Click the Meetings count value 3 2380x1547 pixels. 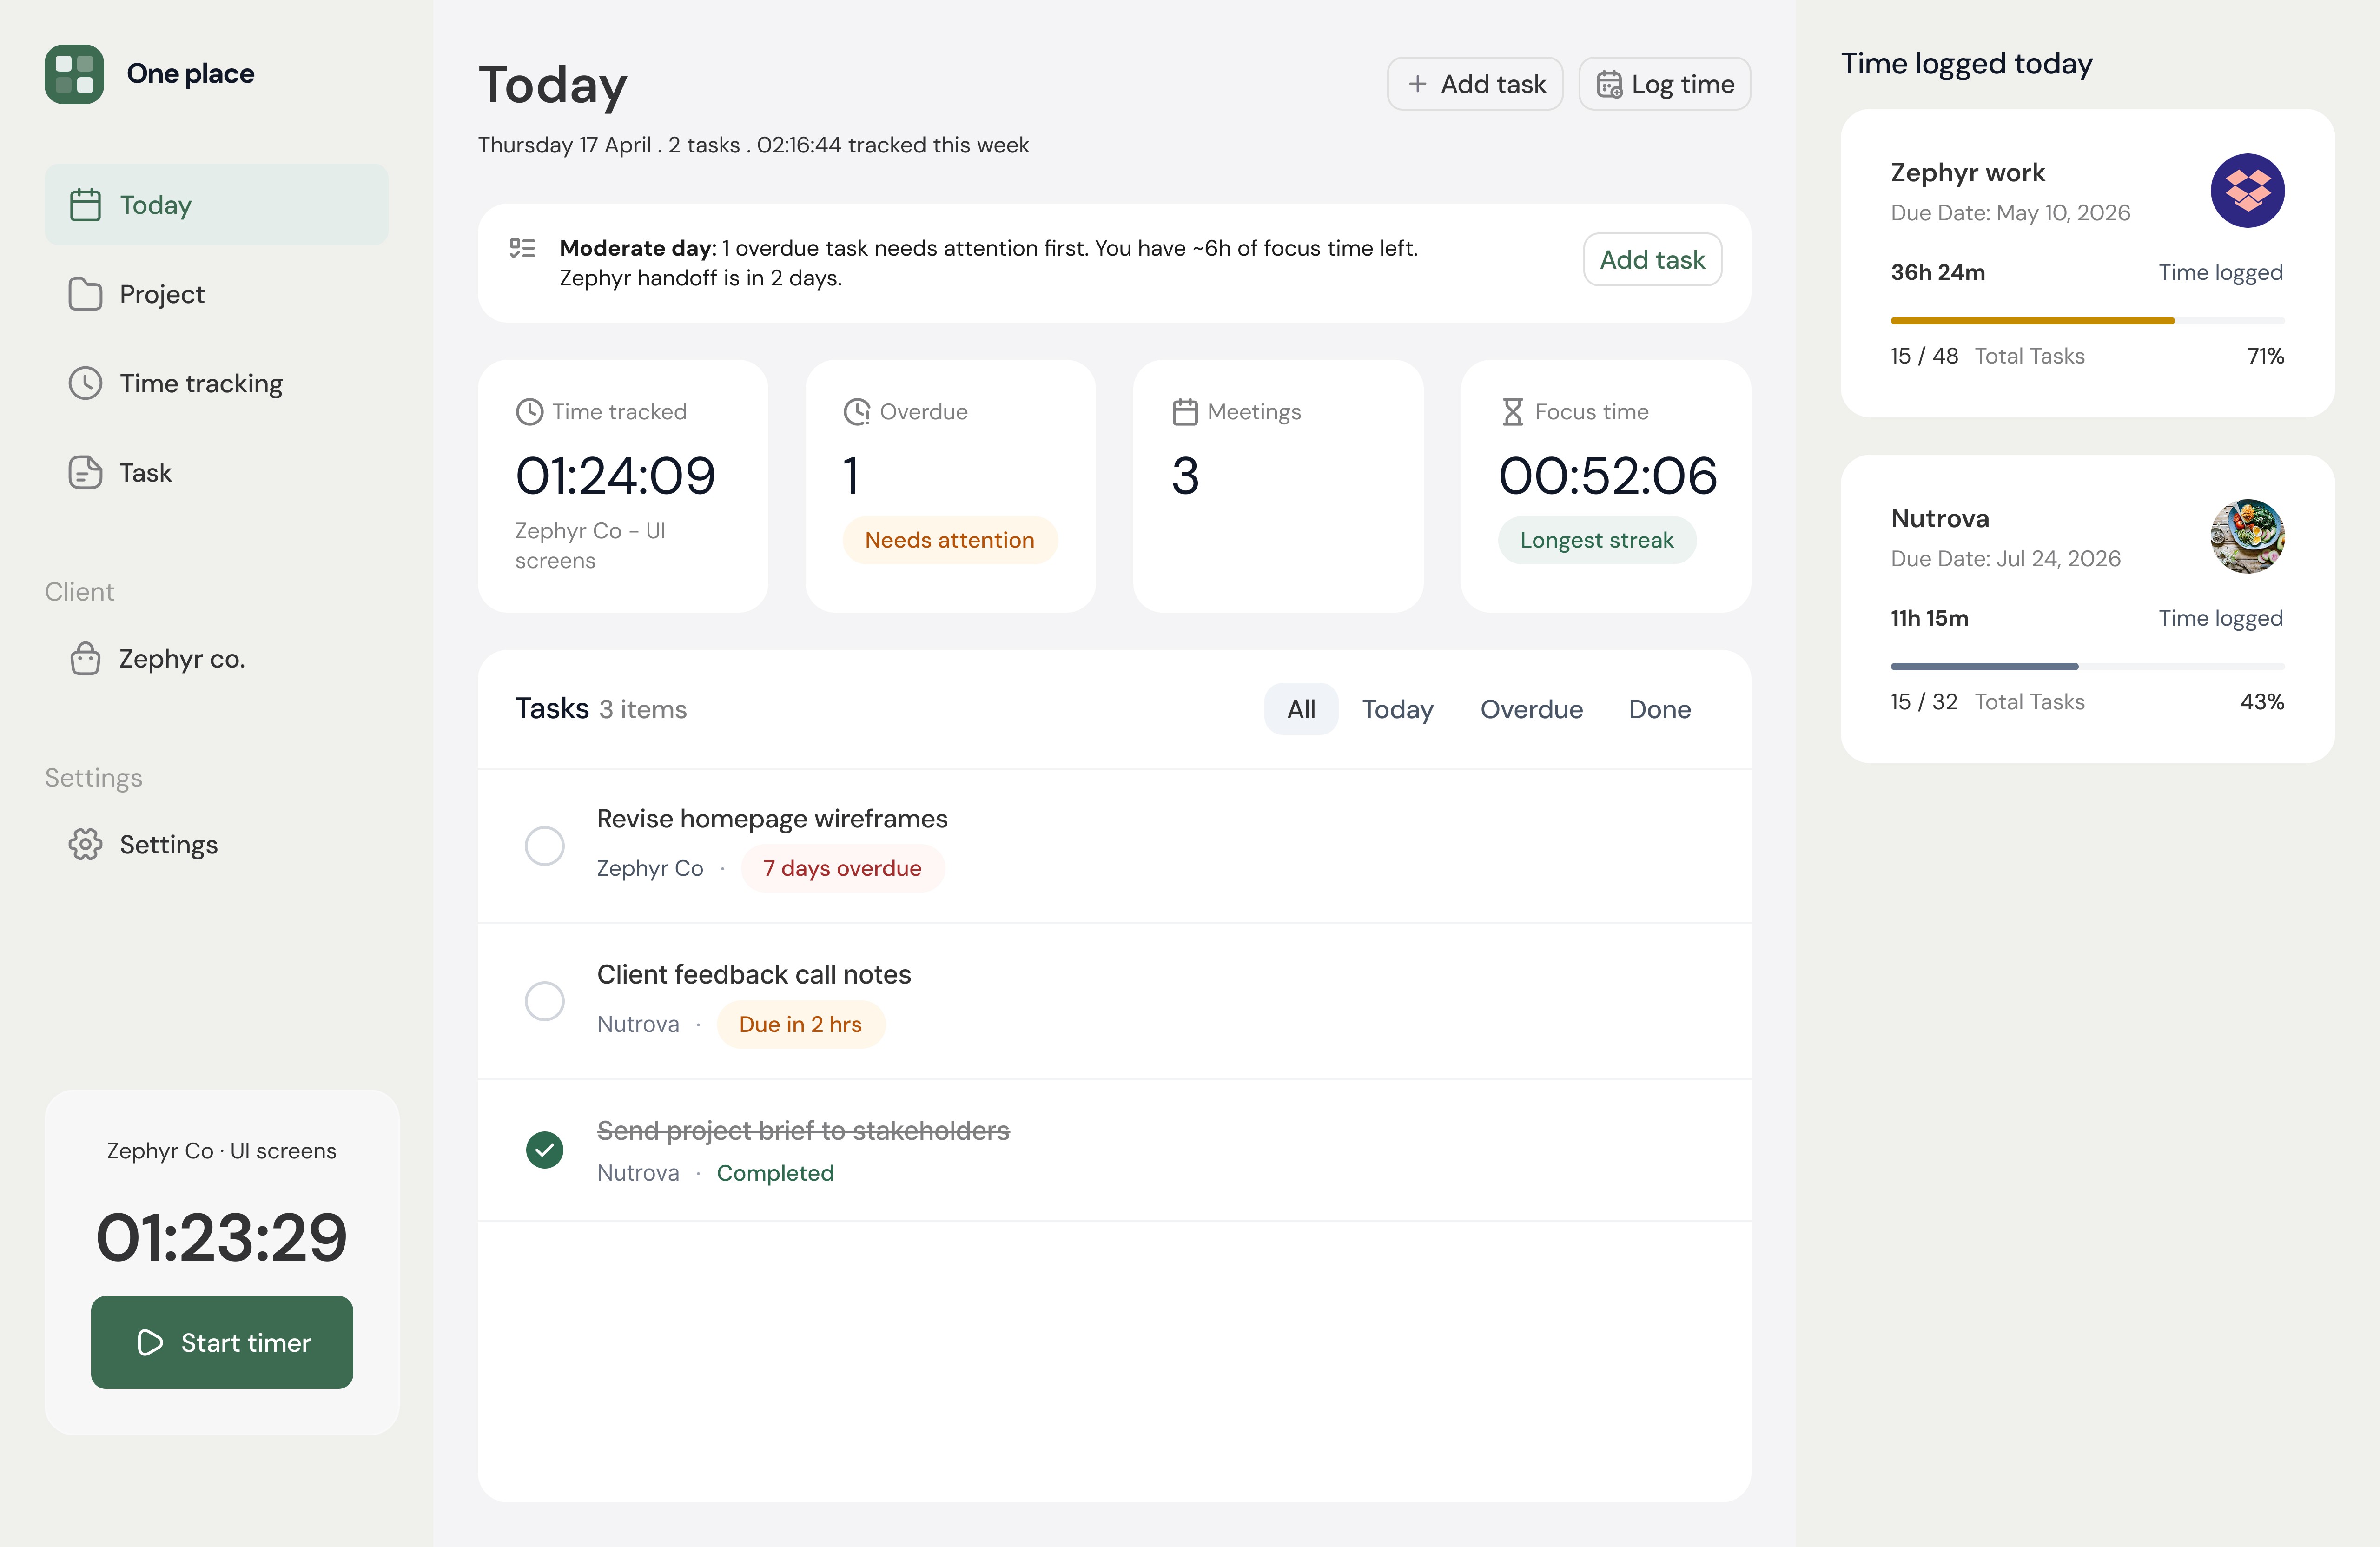click(x=1185, y=476)
